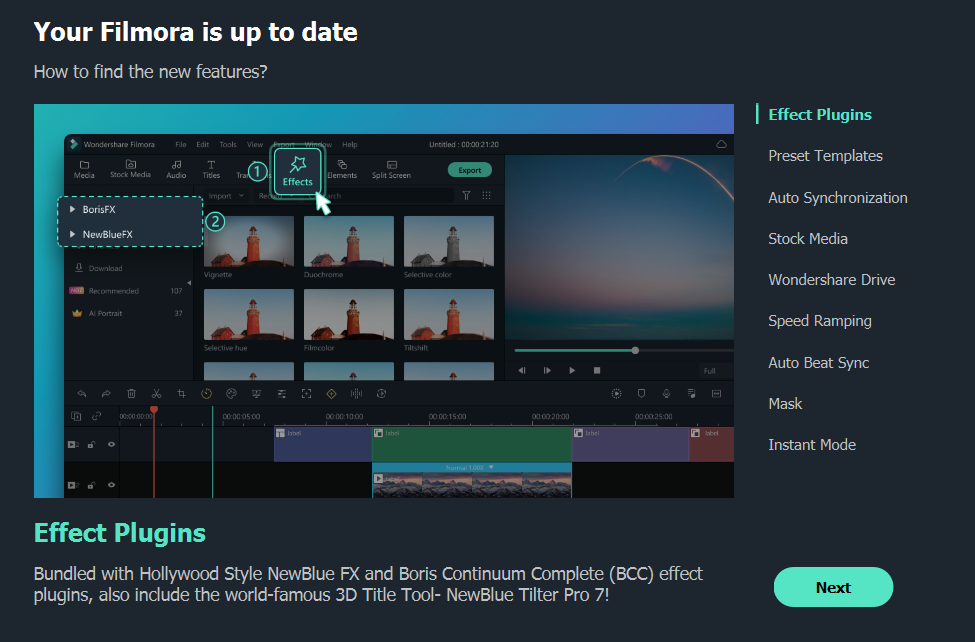The height and width of the screenshot is (642, 975).
Task: Click the scissors split icon
Action: pos(156,393)
